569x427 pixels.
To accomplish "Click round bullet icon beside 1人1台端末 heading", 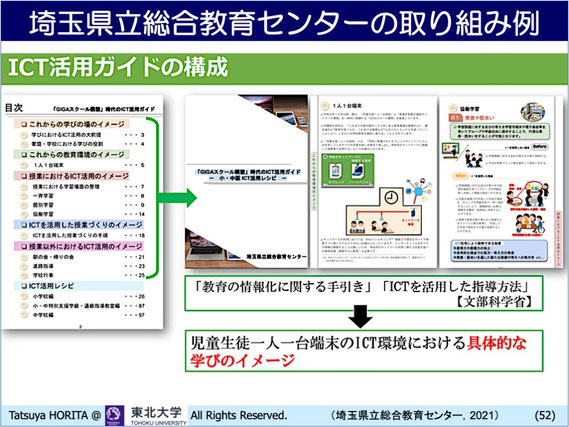I will coord(324,106).
